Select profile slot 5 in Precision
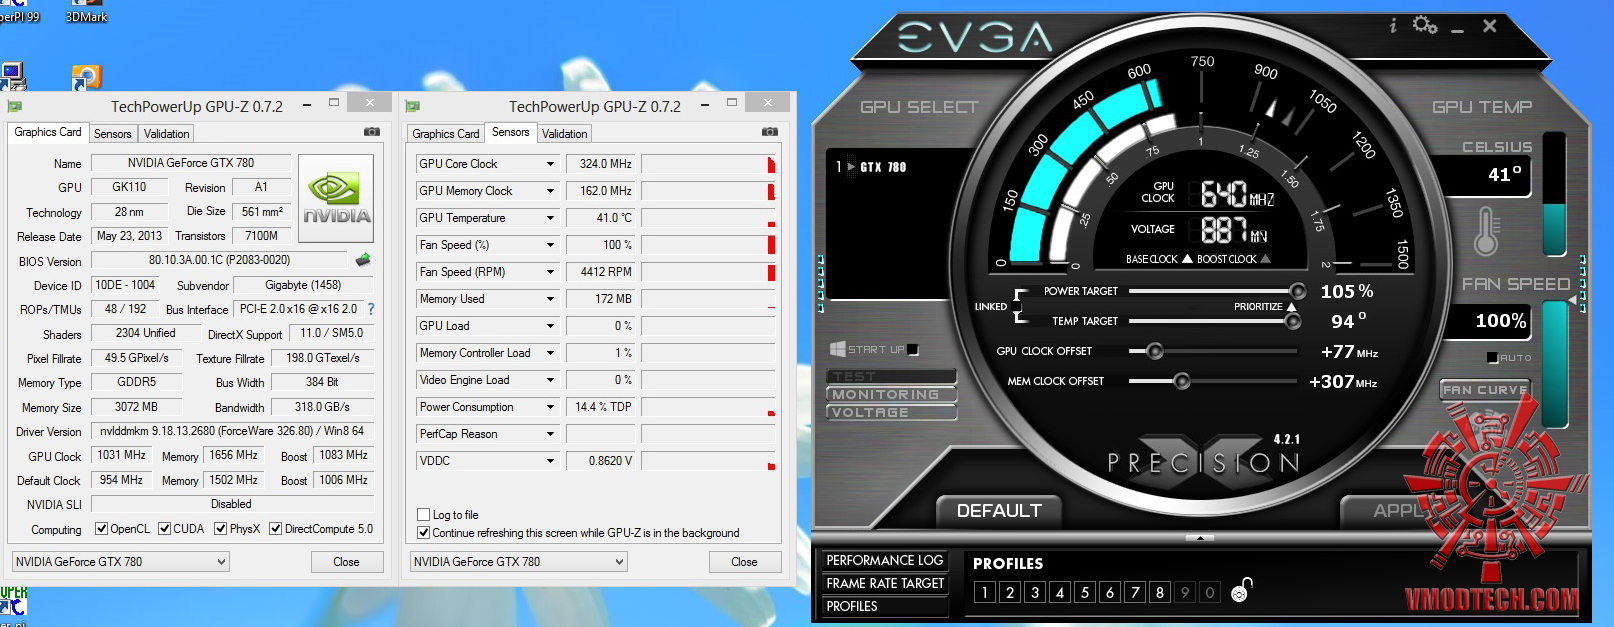 click(1085, 592)
